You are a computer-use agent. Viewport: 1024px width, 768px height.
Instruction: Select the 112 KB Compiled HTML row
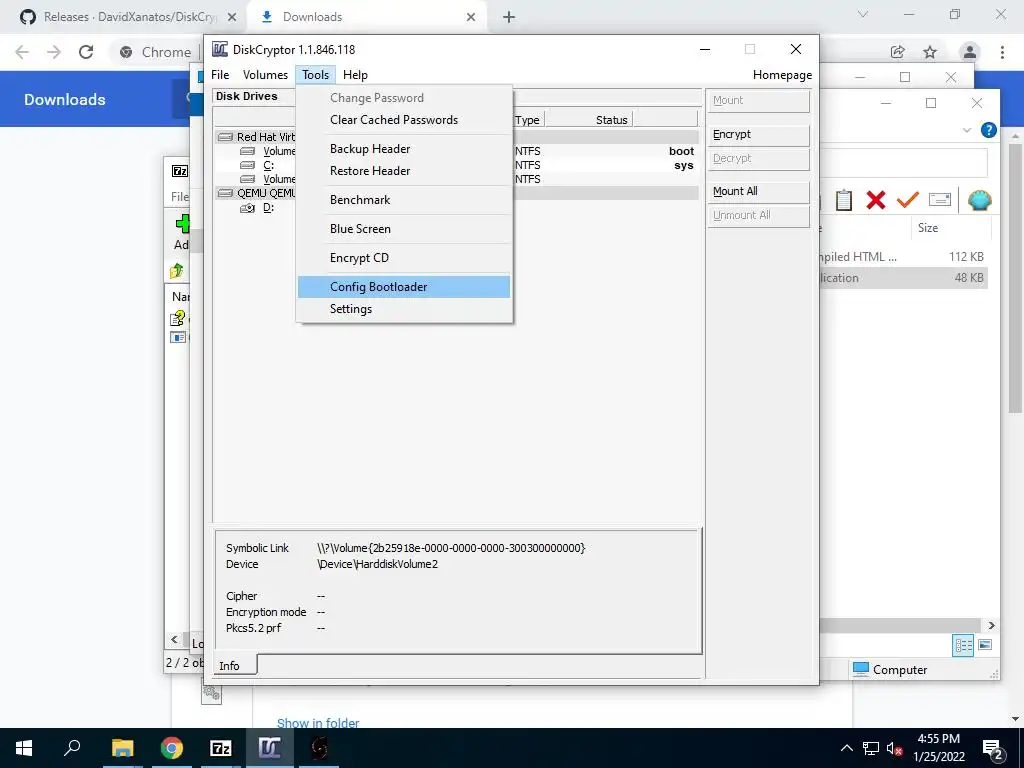click(903, 257)
